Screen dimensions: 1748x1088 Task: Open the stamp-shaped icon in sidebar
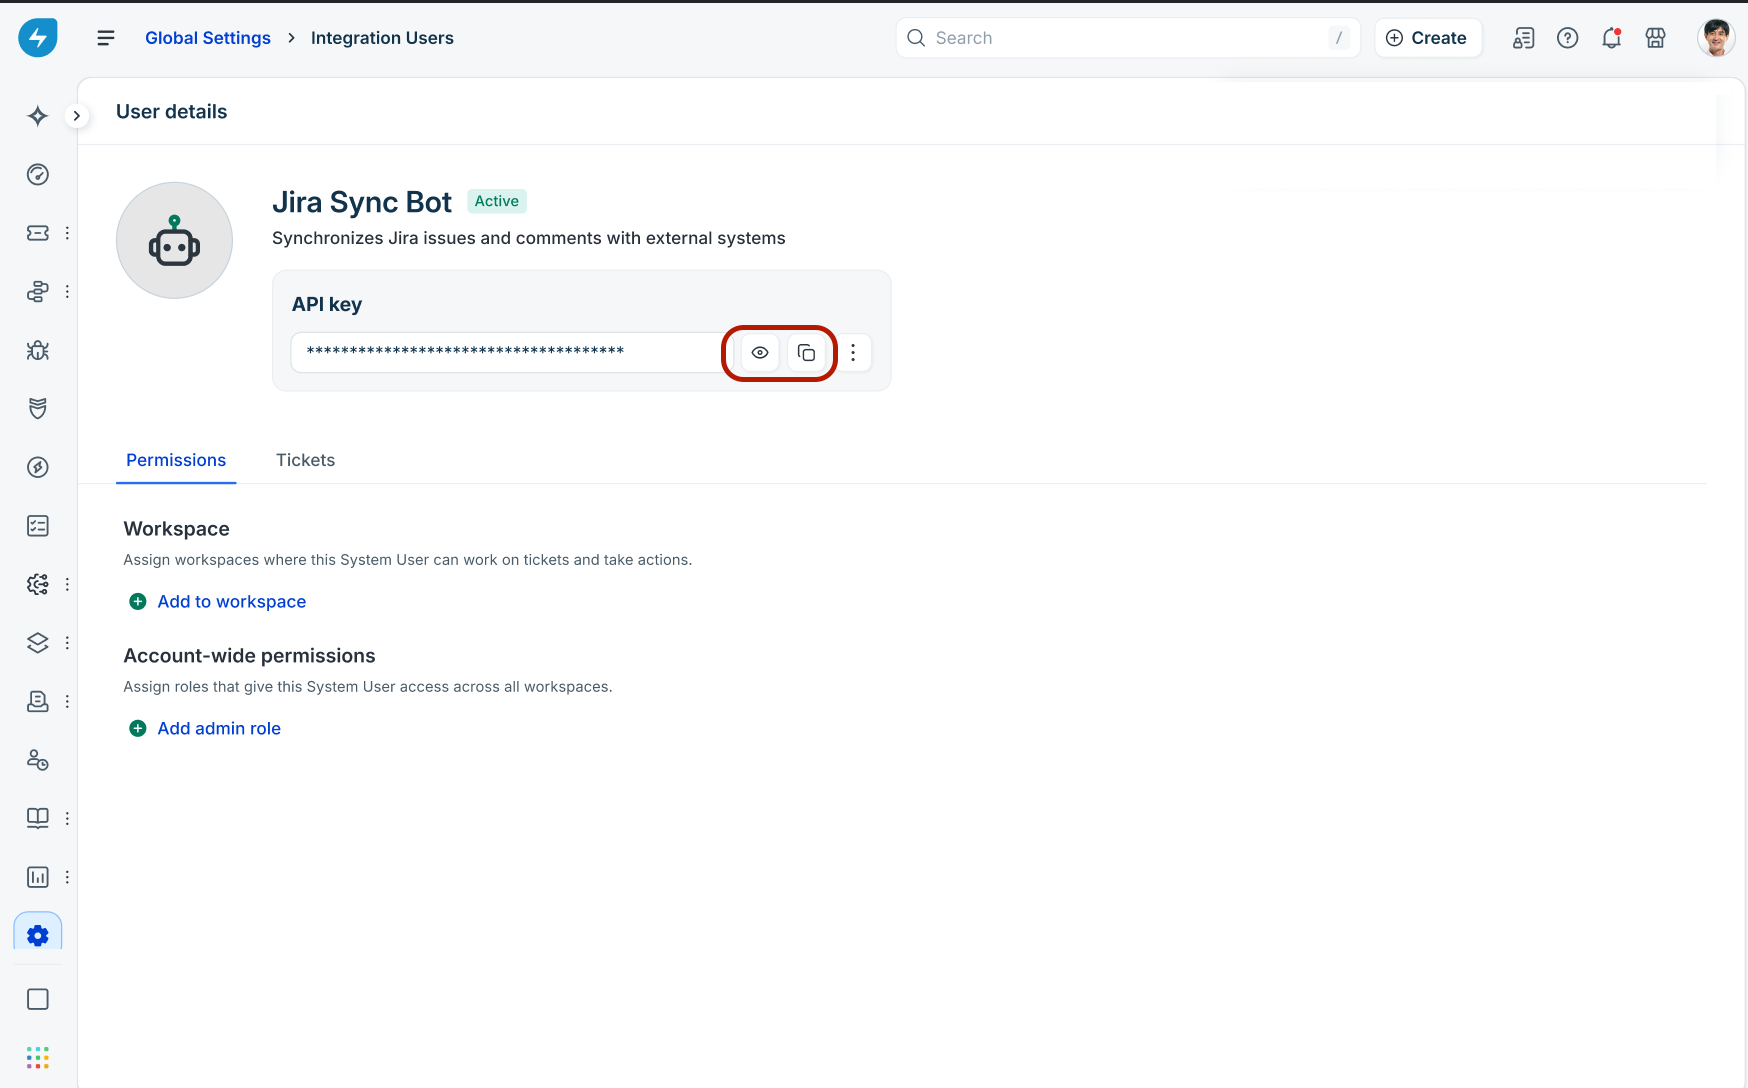point(38,701)
